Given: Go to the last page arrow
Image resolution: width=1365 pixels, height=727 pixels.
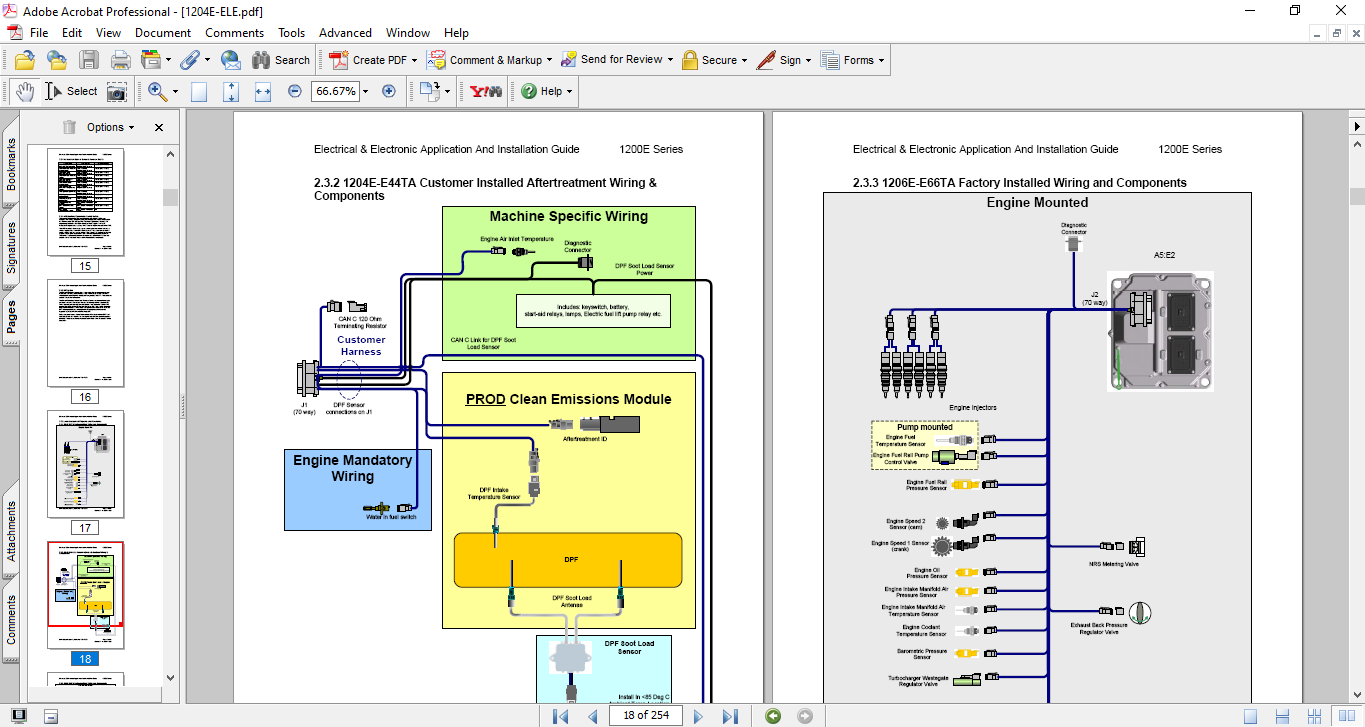Looking at the screenshot, I should 730,716.
